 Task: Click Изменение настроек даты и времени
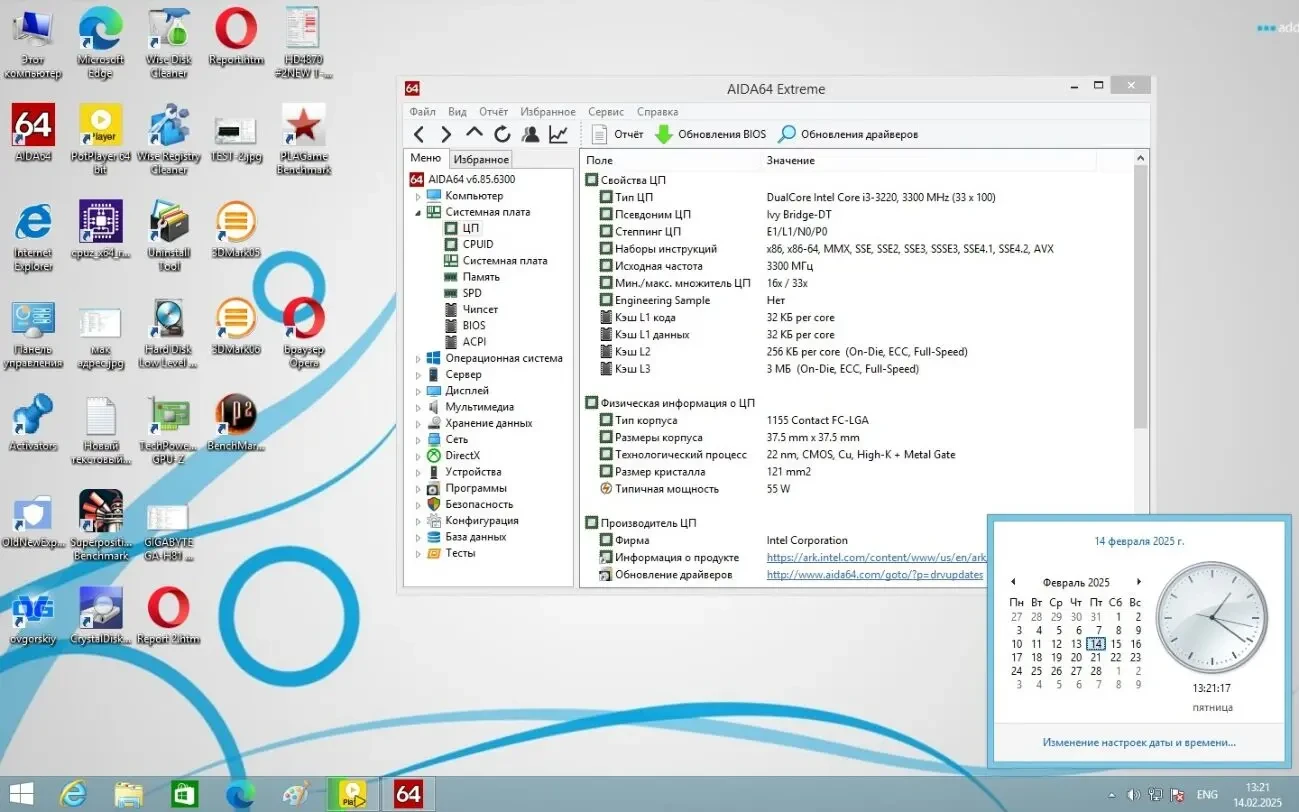pos(1138,742)
